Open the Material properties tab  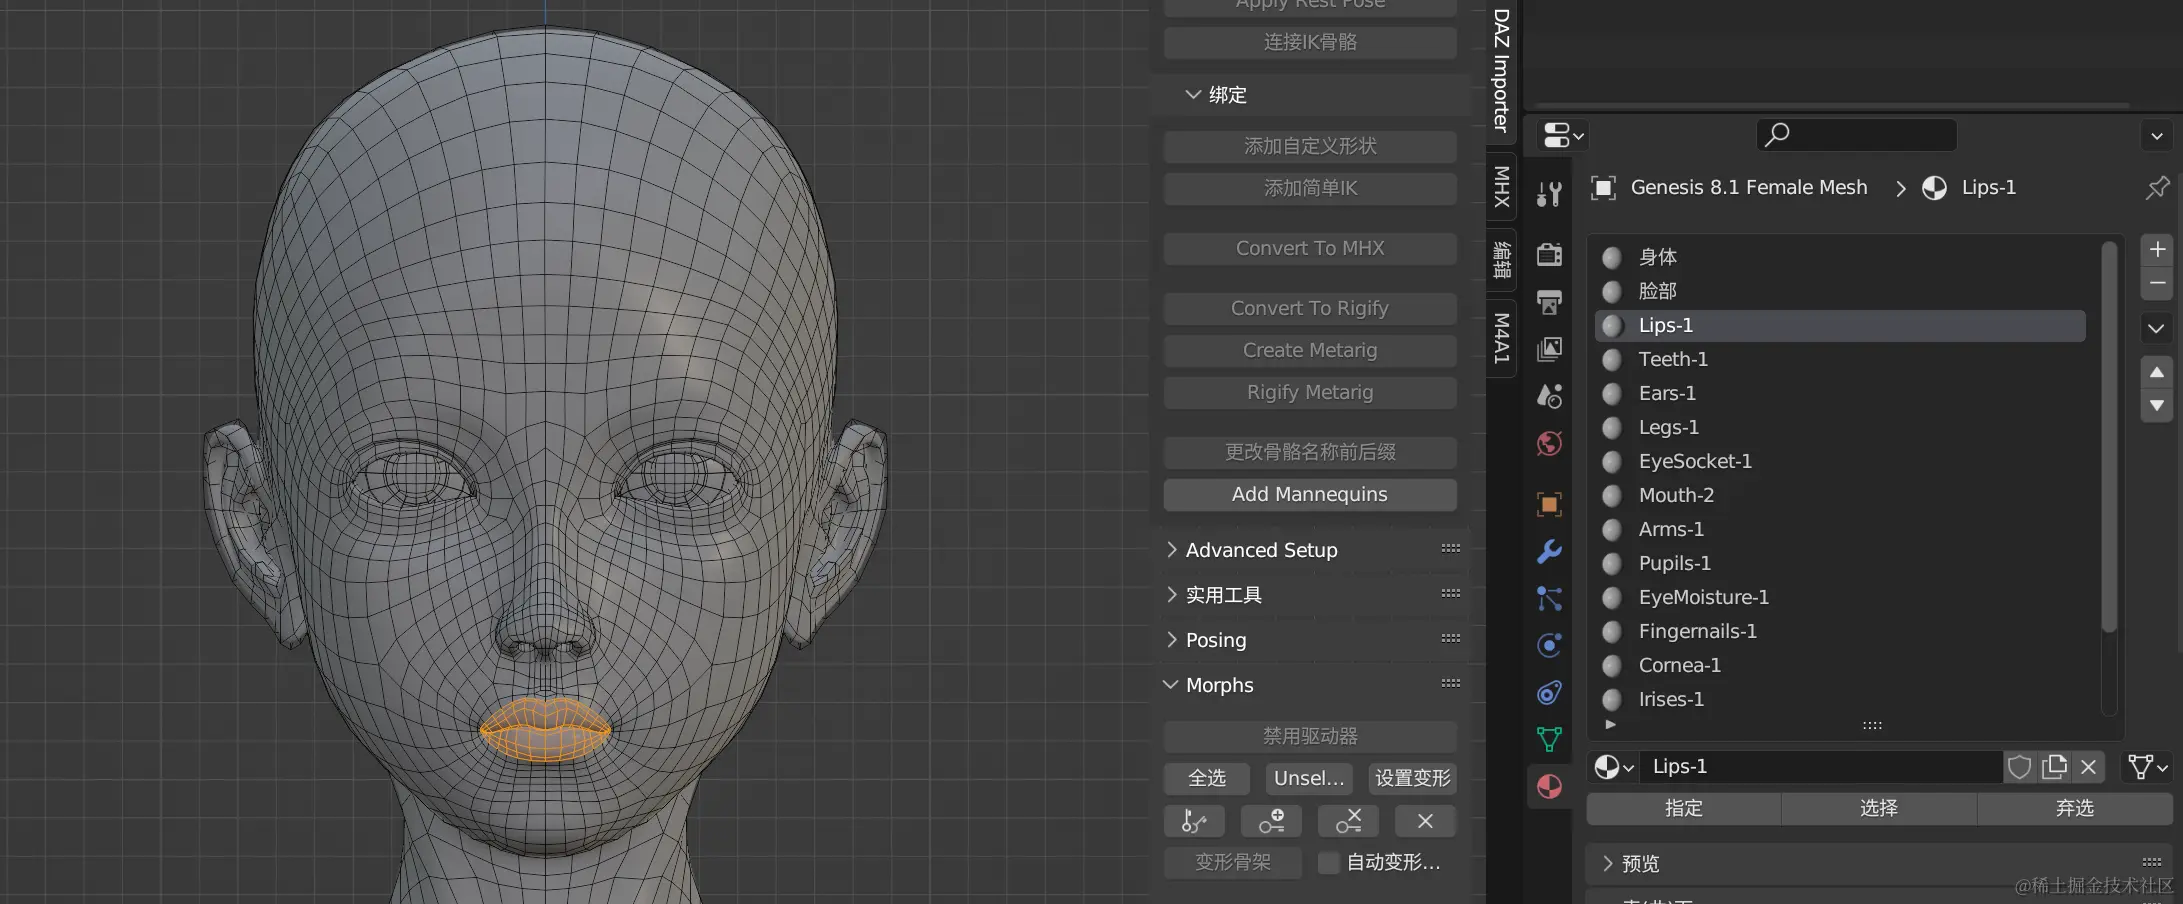click(1549, 787)
